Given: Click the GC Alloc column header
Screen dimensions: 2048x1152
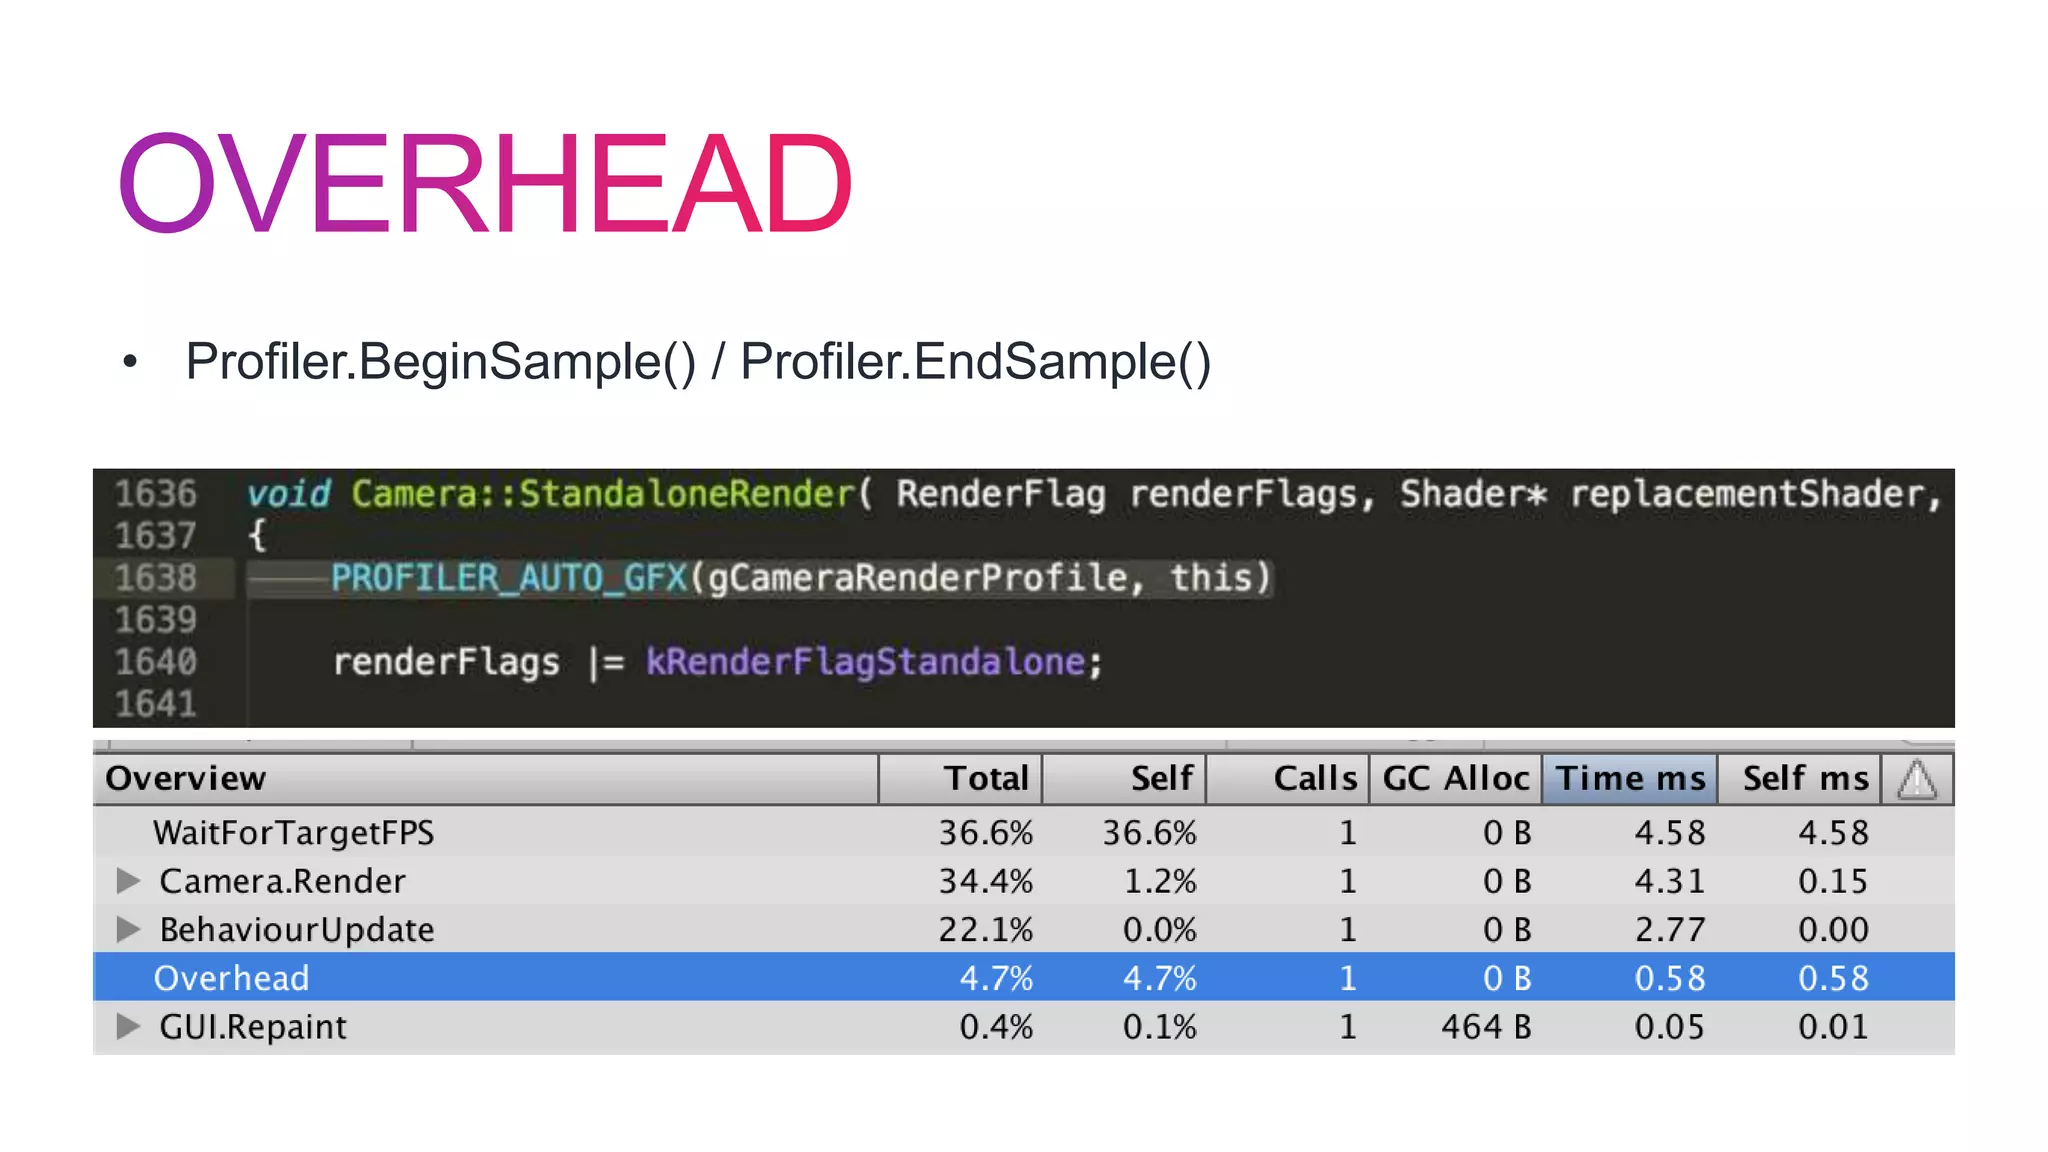Looking at the screenshot, I should tap(1455, 779).
